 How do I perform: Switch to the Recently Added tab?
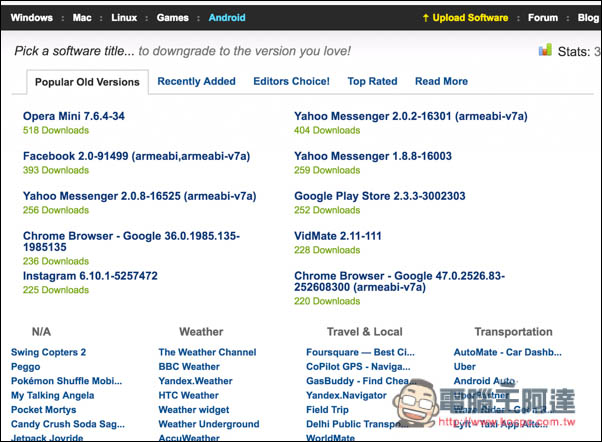coord(197,81)
